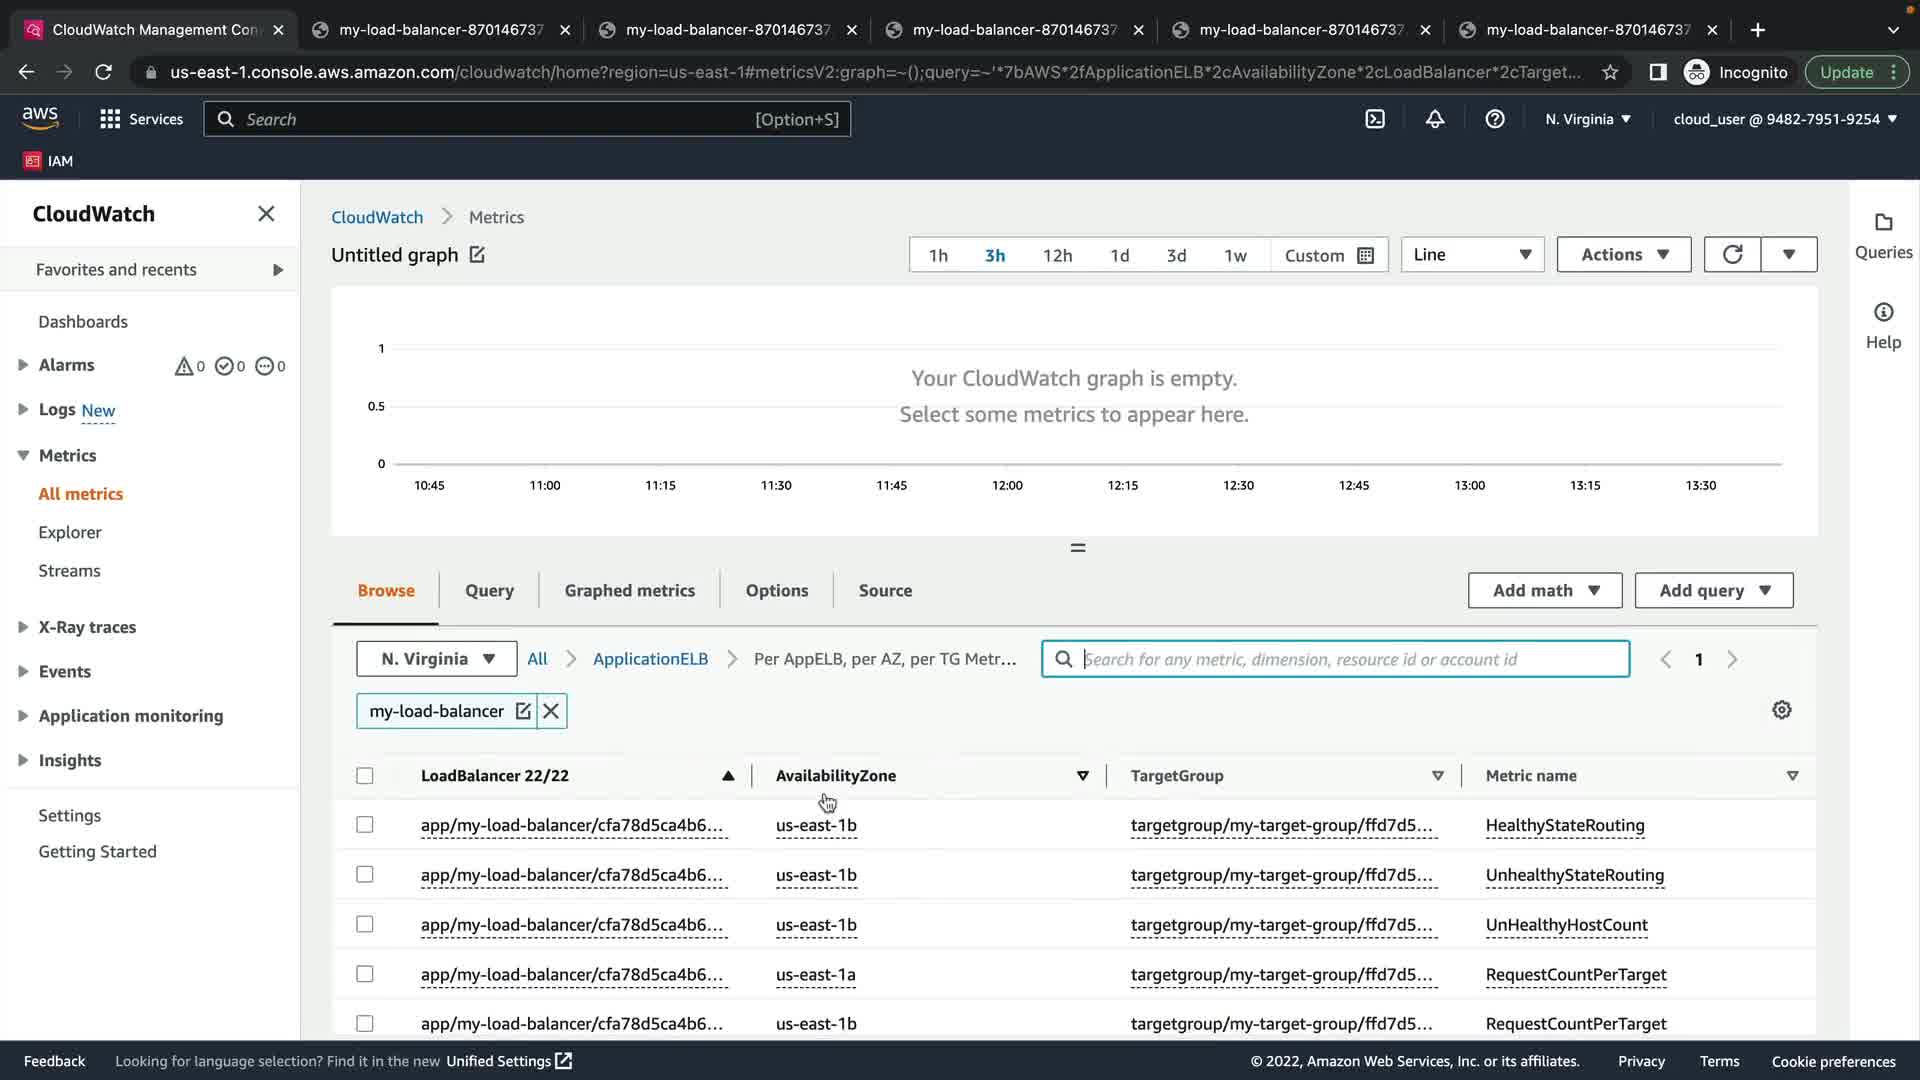Screen dimensions: 1920x1080
Task: Click the metrics table settings gear icon
Action: (1781, 710)
